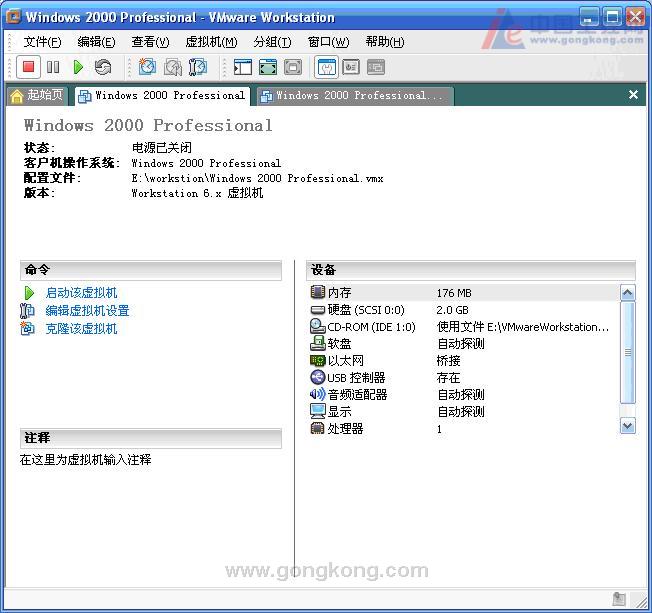Image resolution: width=652 pixels, height=613 pixels.
Task: Toggle the sidebar view toolbar icon
Action: (x=243, y=67)
